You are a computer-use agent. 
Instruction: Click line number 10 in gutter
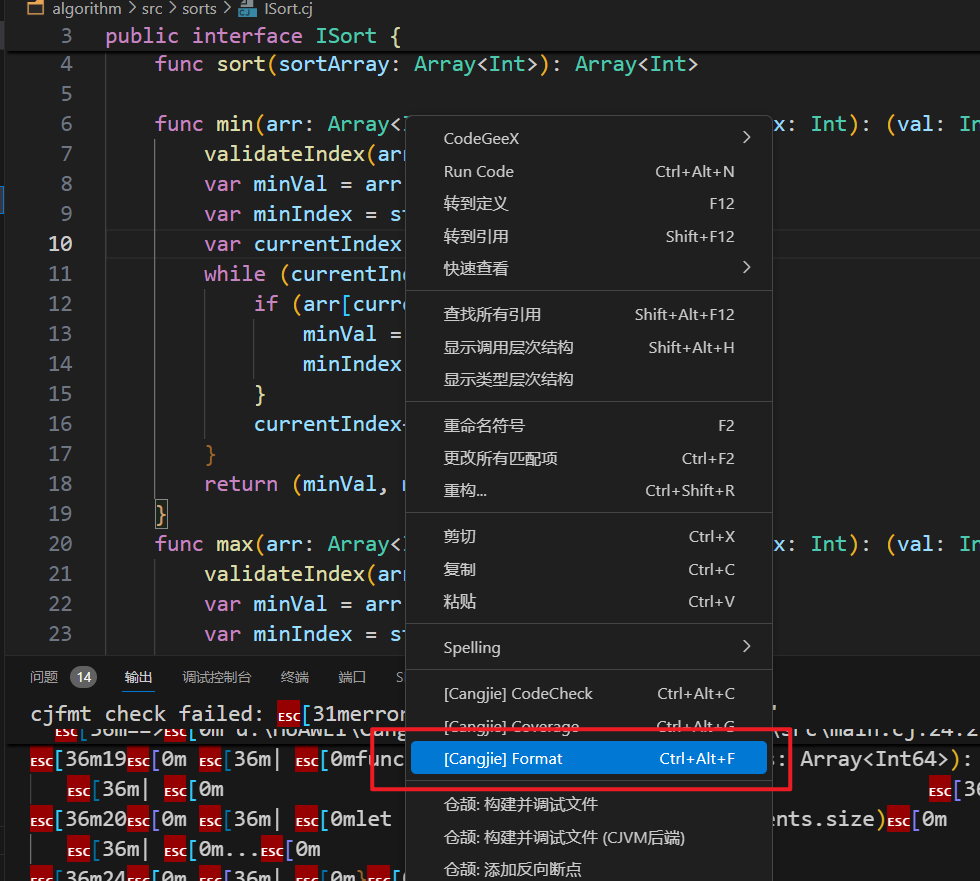pyautogui.click(x=60, y=244)
